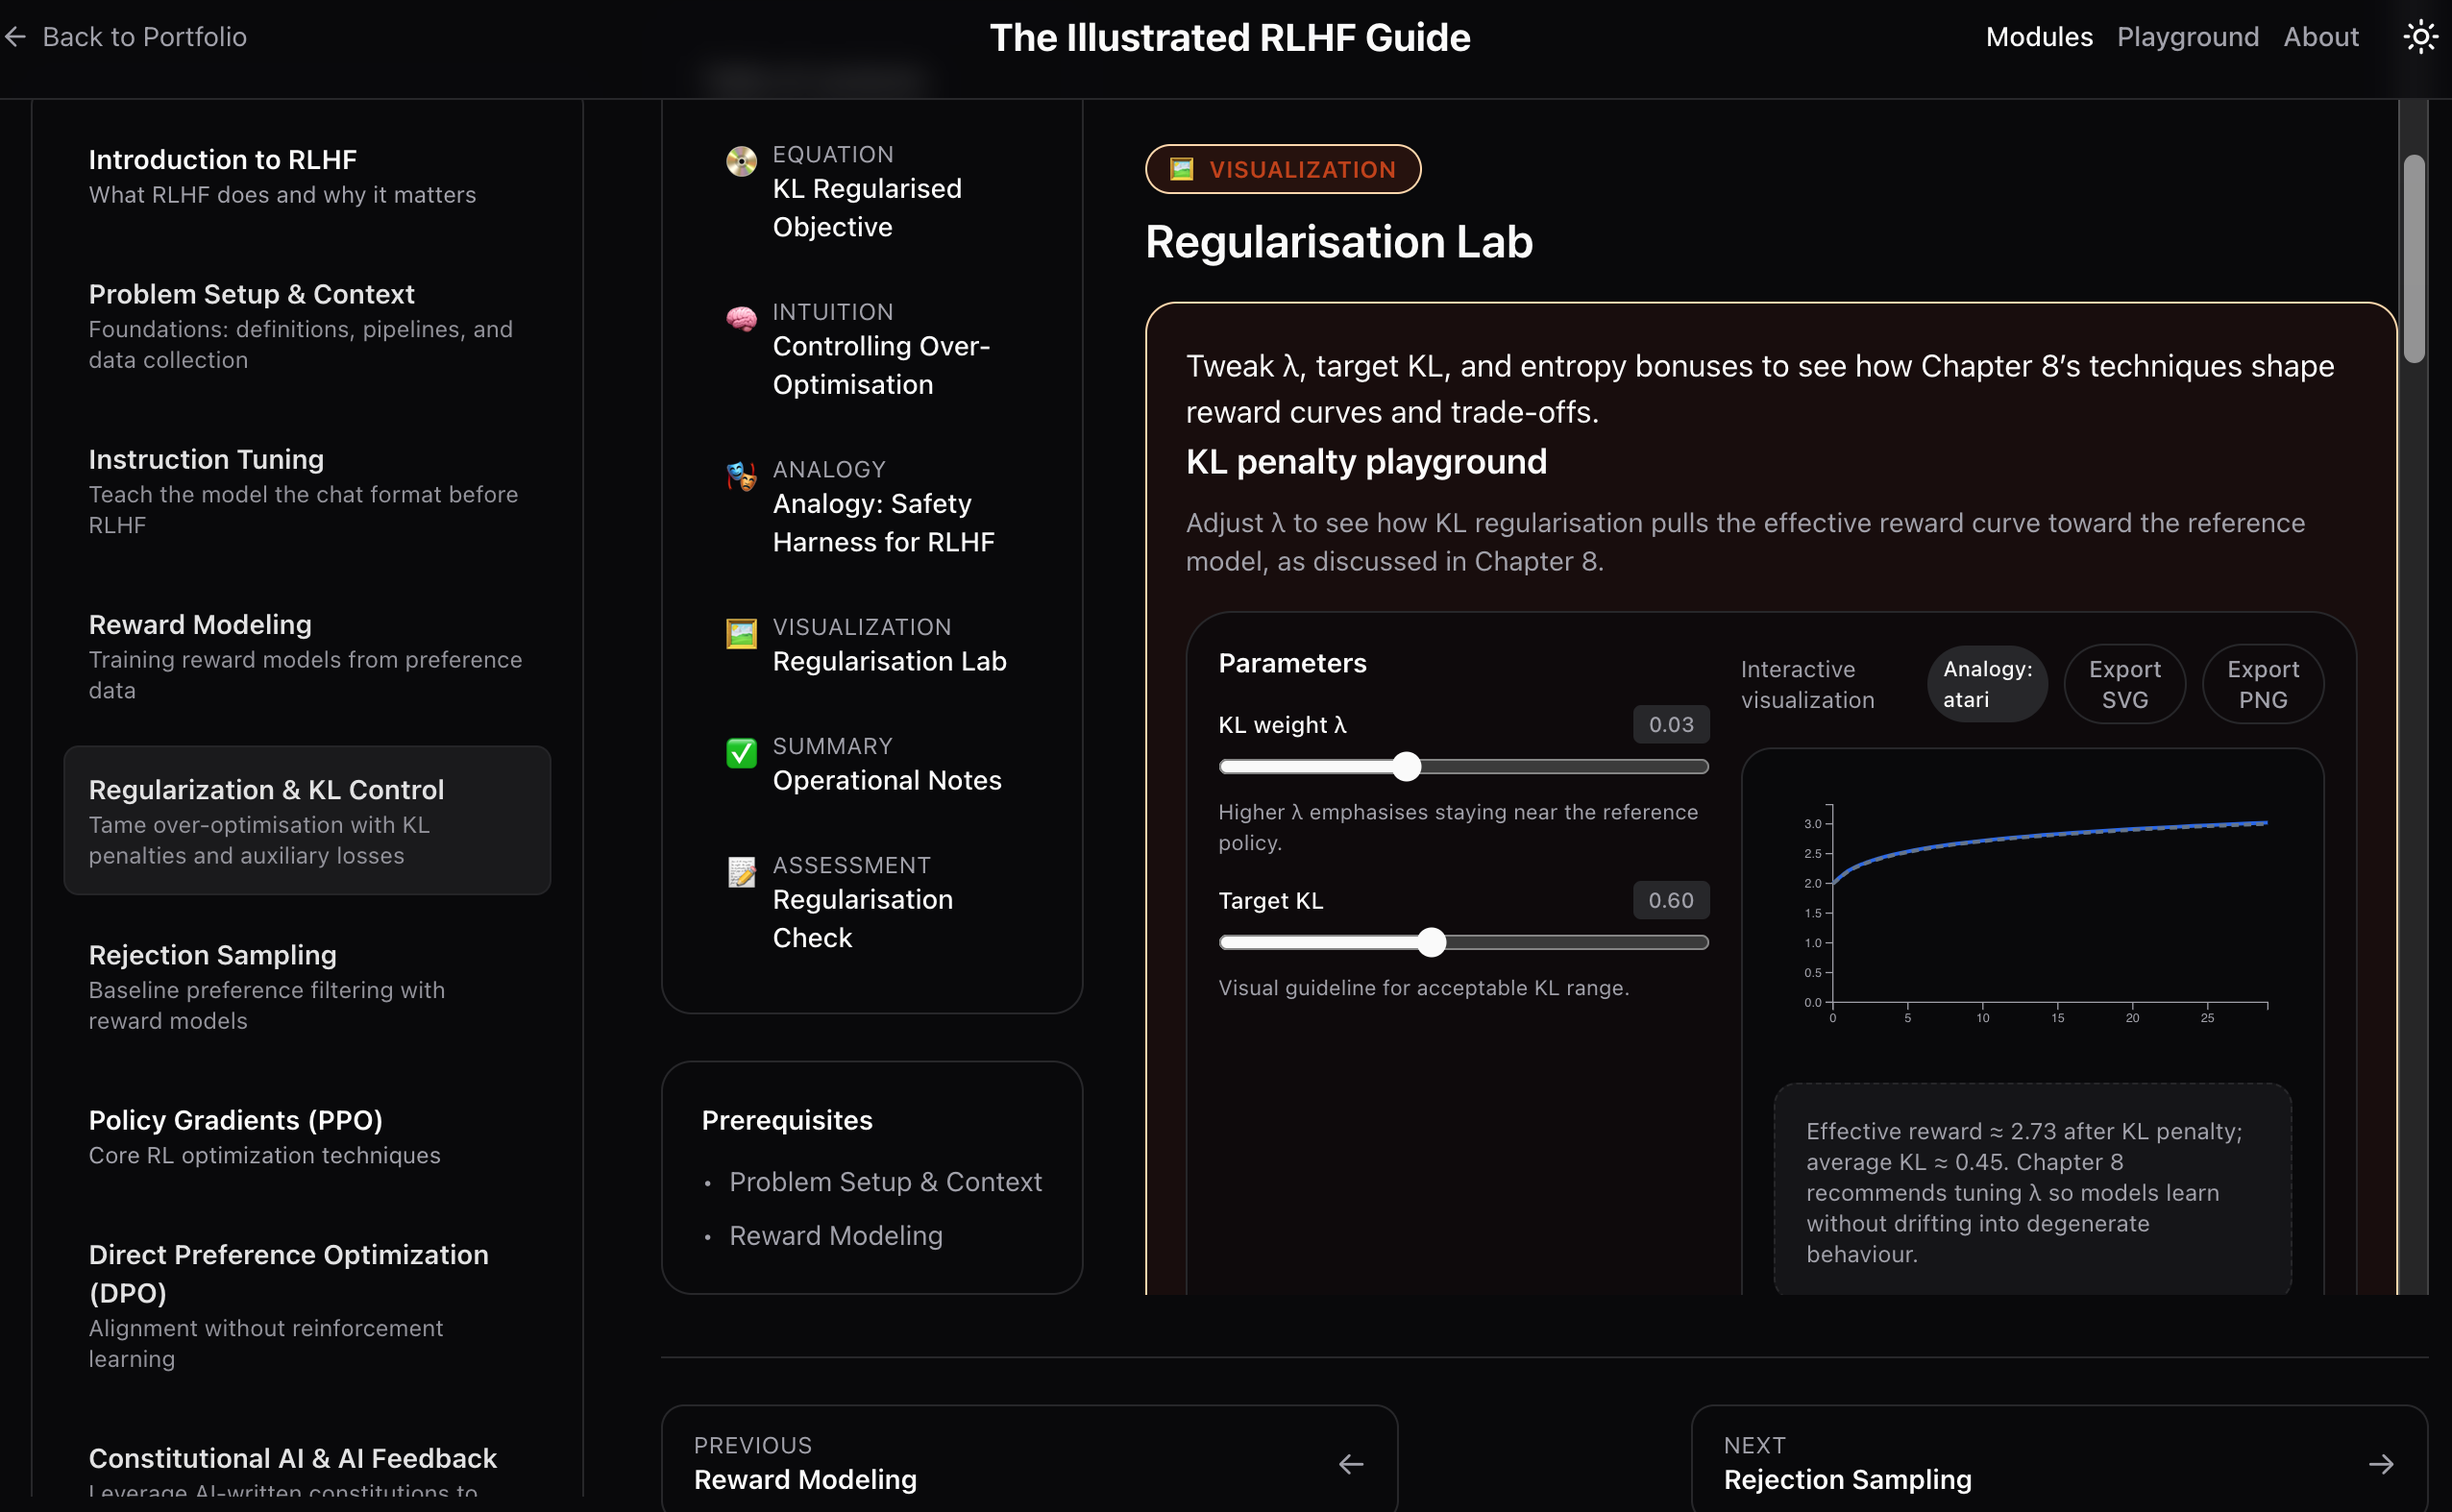Image resolution: width=2452 pixels, height=1512 pixels.
Task: Click the Next arrow toward Rejection Sampling
Action: click(x=2380, y=1463)
